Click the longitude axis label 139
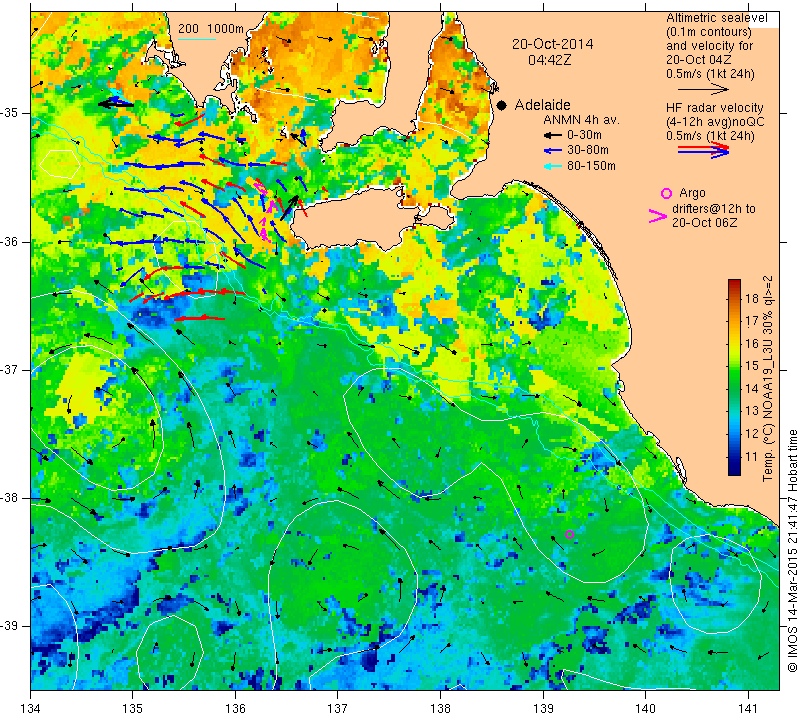The image size is (800, 720). coord(543,709)
